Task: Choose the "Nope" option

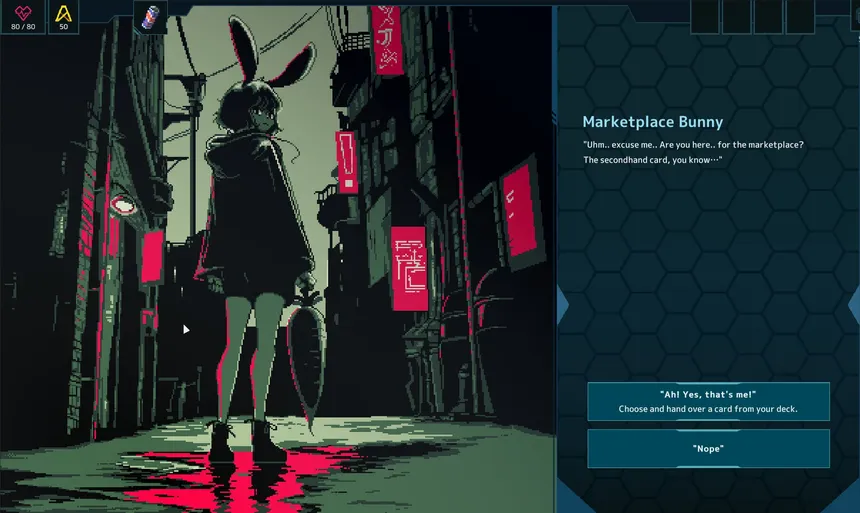Action: (x=708, y=449)
